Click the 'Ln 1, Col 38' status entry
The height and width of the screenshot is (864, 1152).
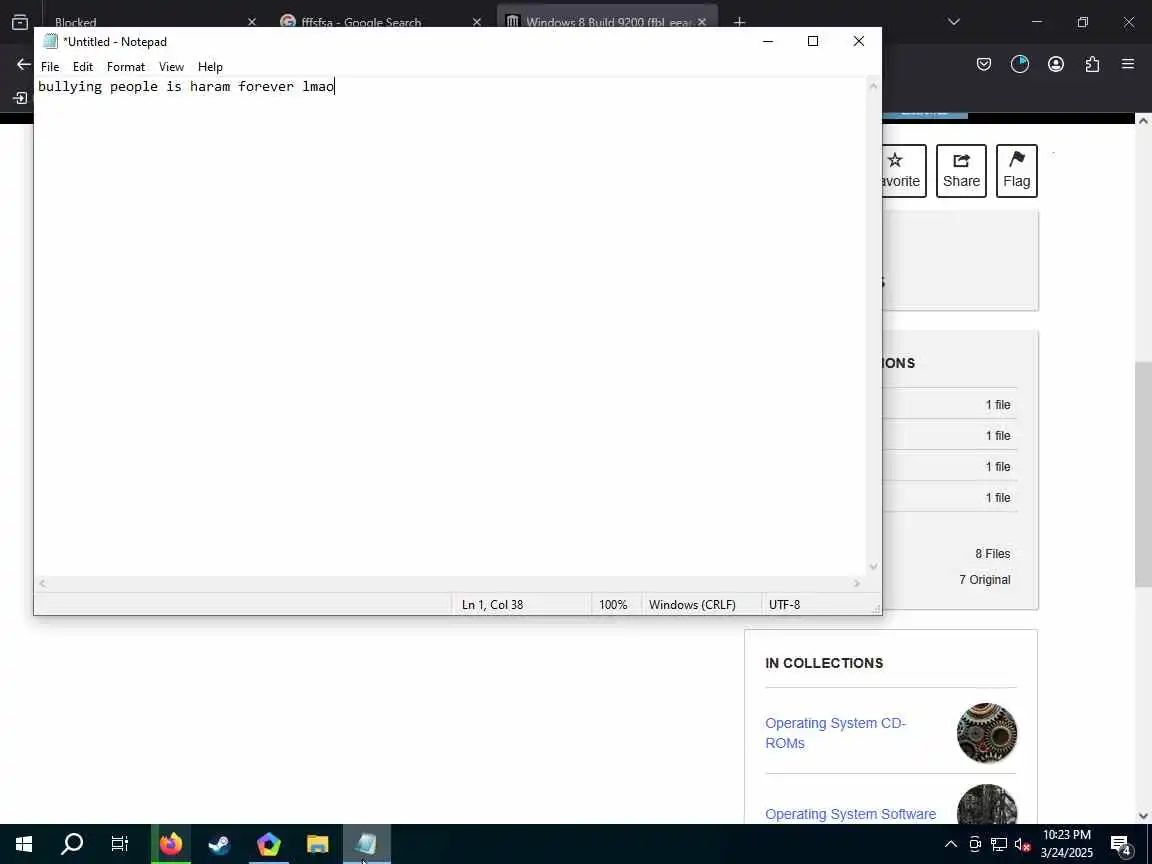click(x=492, y=605)
